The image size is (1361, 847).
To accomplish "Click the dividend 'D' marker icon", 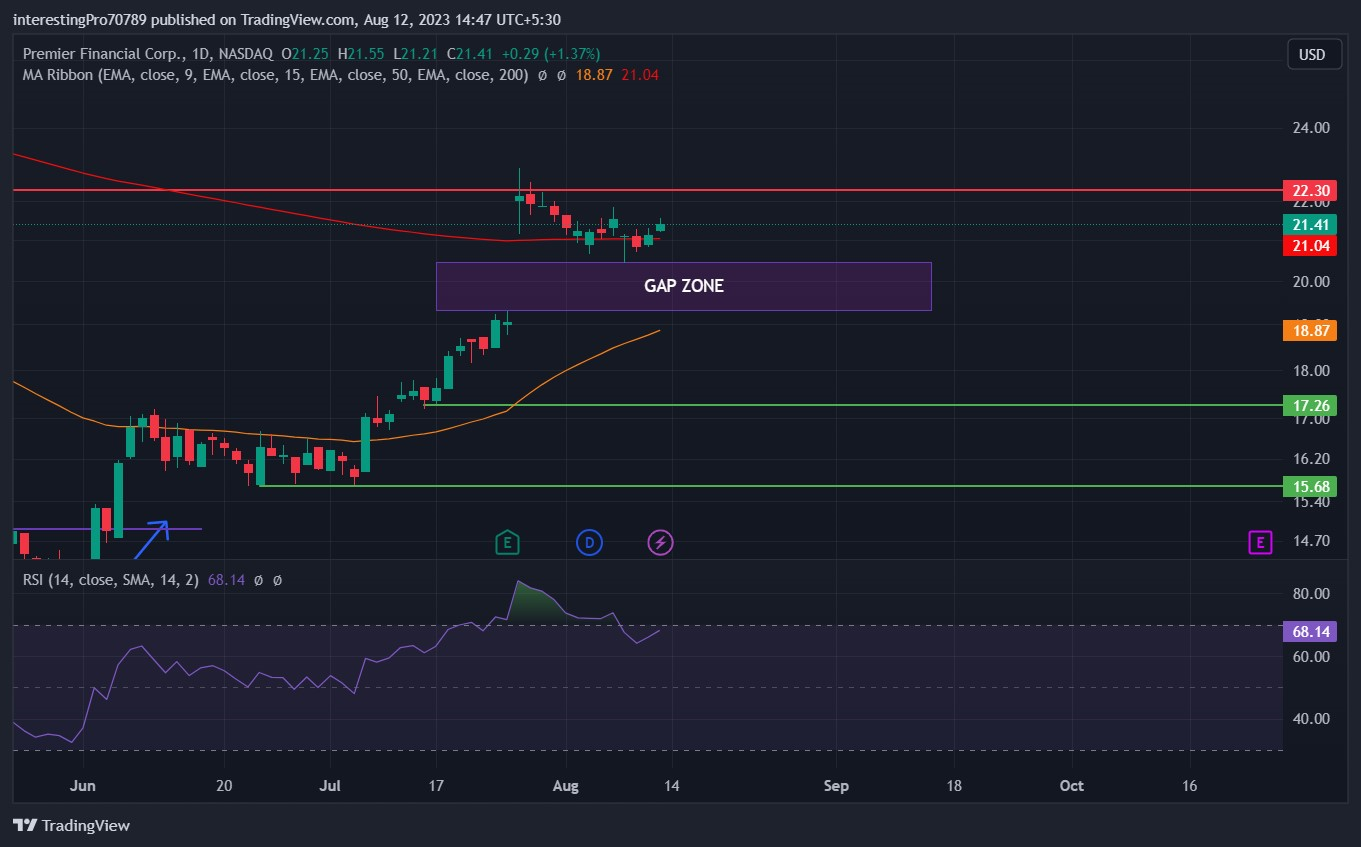I will [x=589, y=542].
